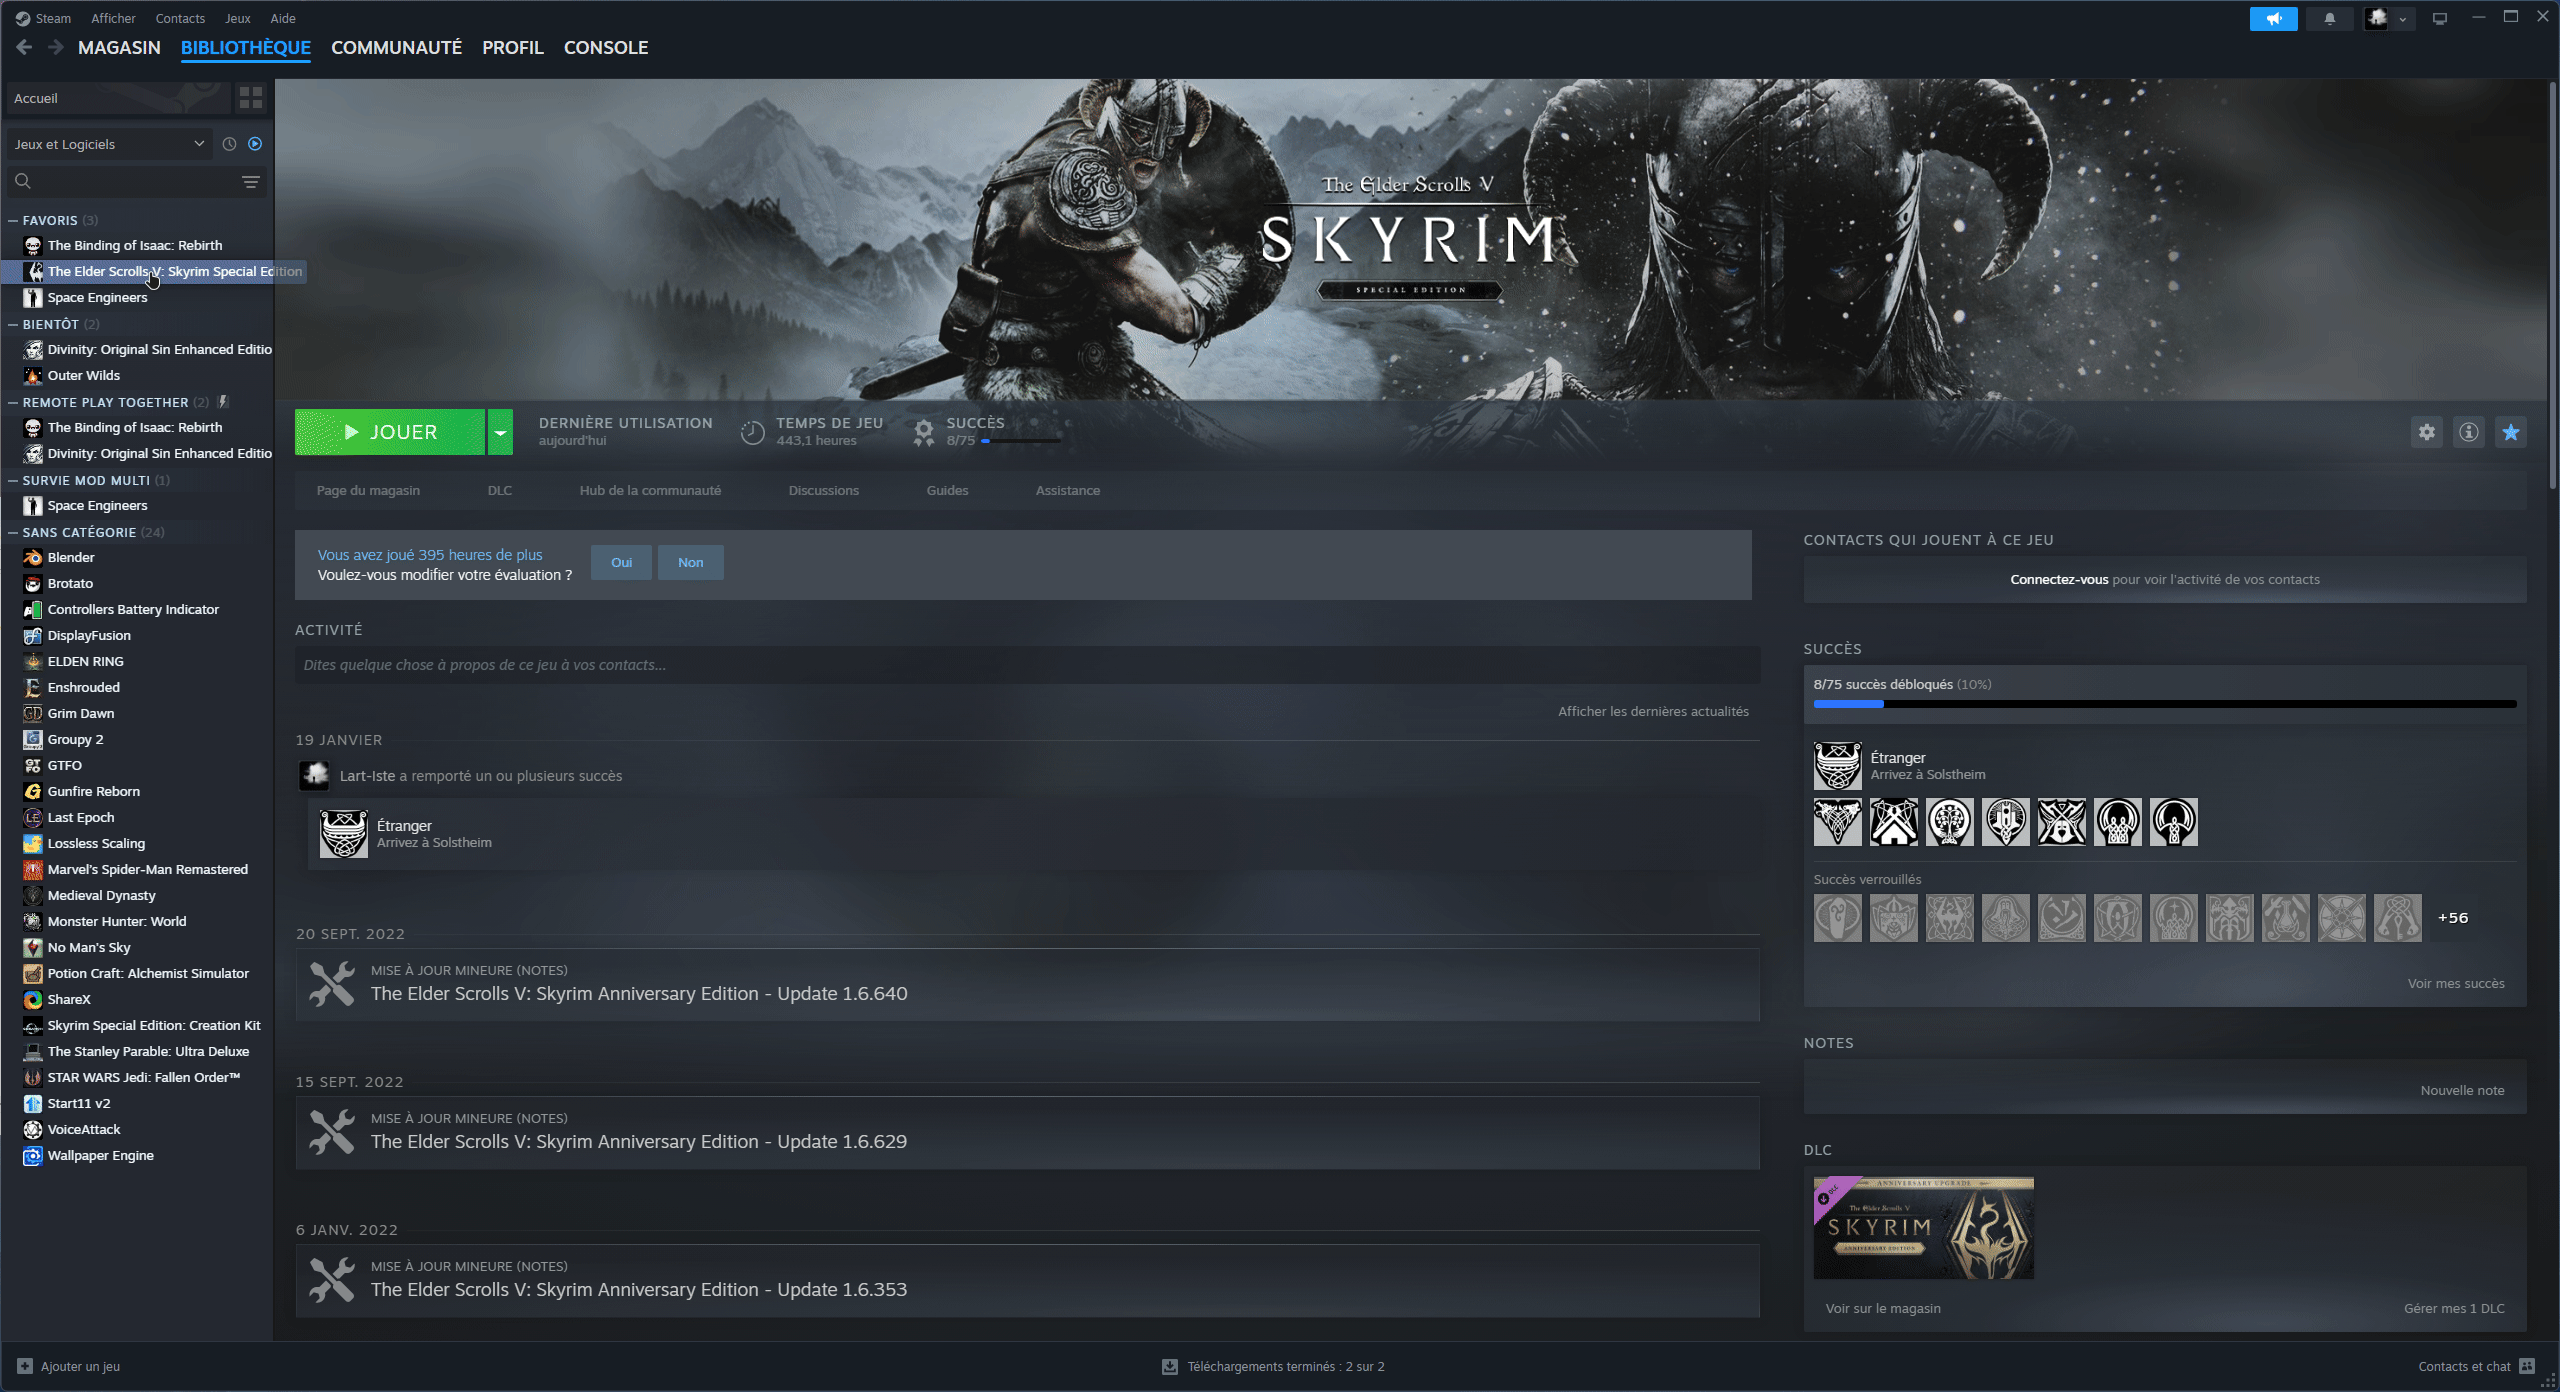Screen dimensions: 2560x1392
Task: Open the Jeux et Logiciels dropdown
Action: [109, 144]
